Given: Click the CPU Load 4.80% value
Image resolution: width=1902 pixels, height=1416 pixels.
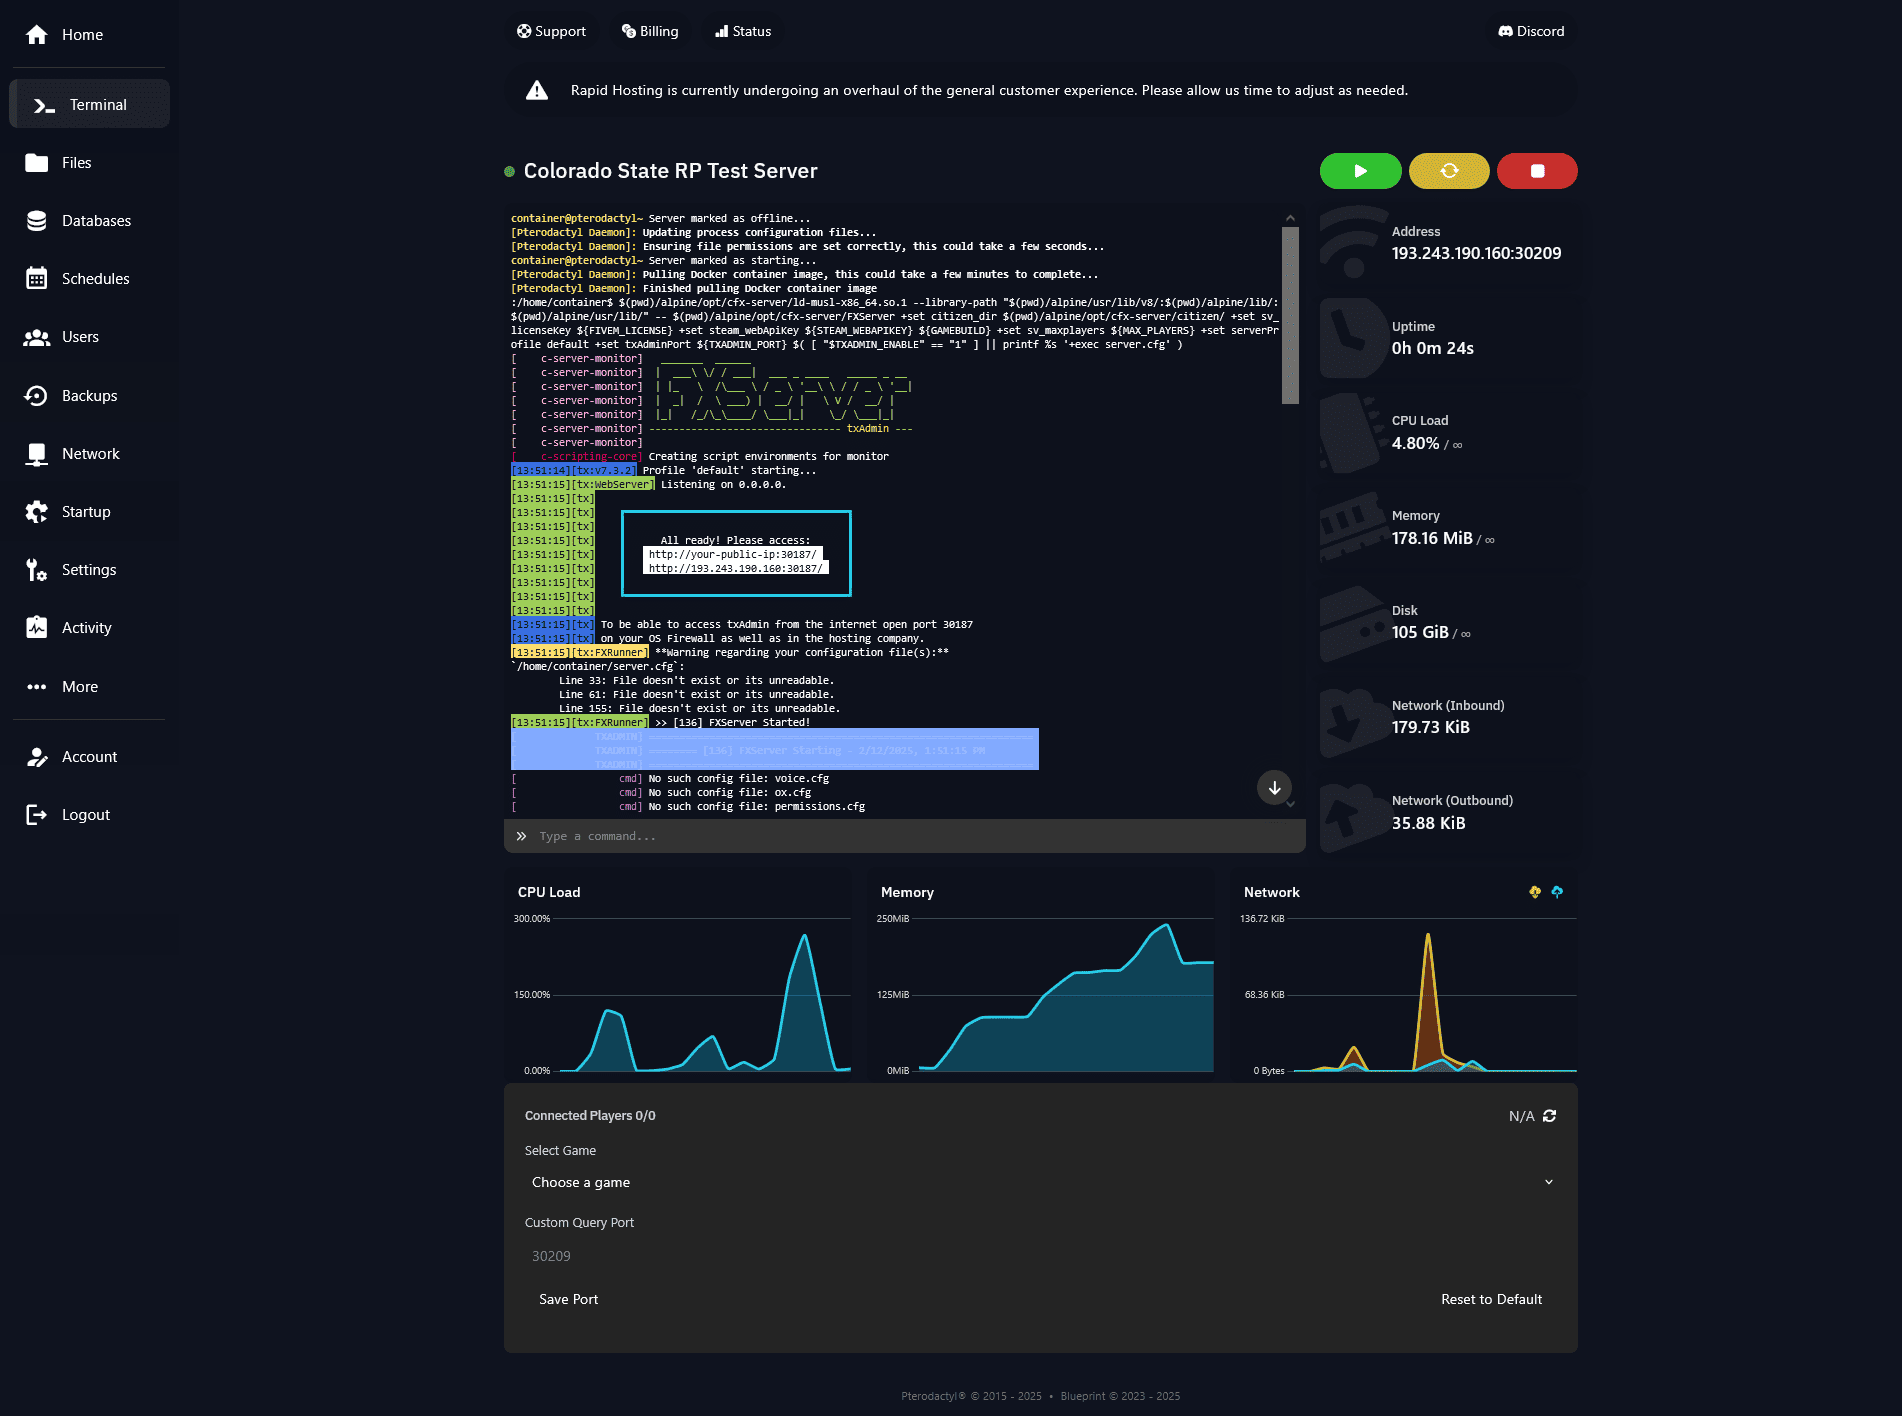Looking at the screenshot, I should (1415, 444).
